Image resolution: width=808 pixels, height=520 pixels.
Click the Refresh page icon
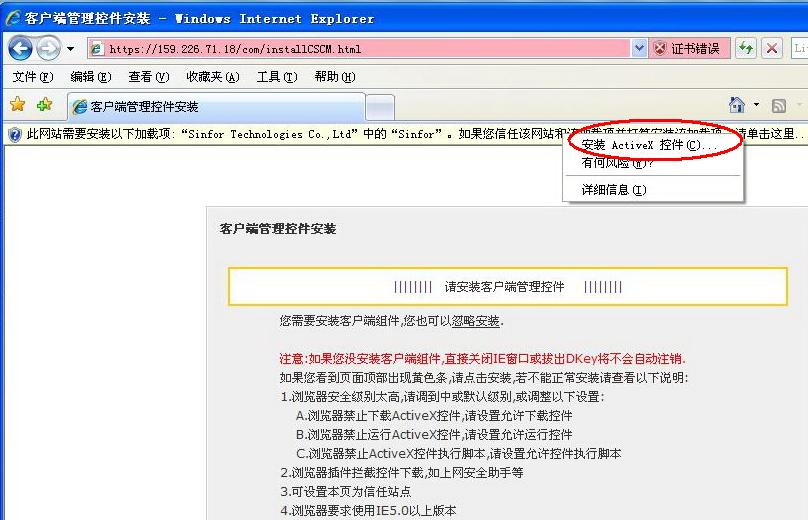(746, 48)
